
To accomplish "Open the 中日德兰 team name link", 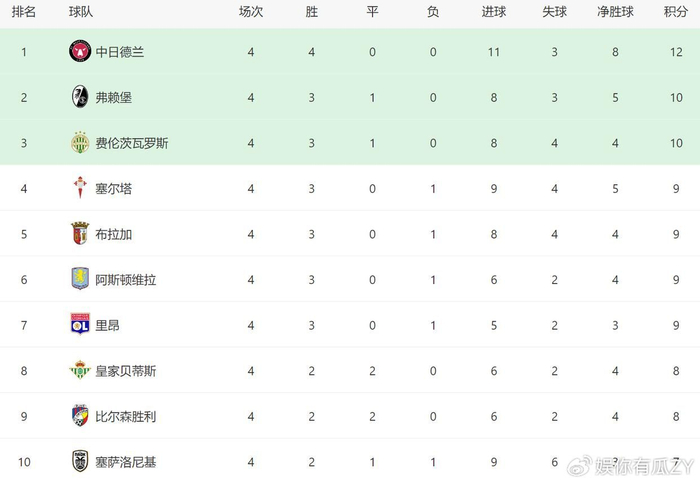I will (x=119, y=51).
